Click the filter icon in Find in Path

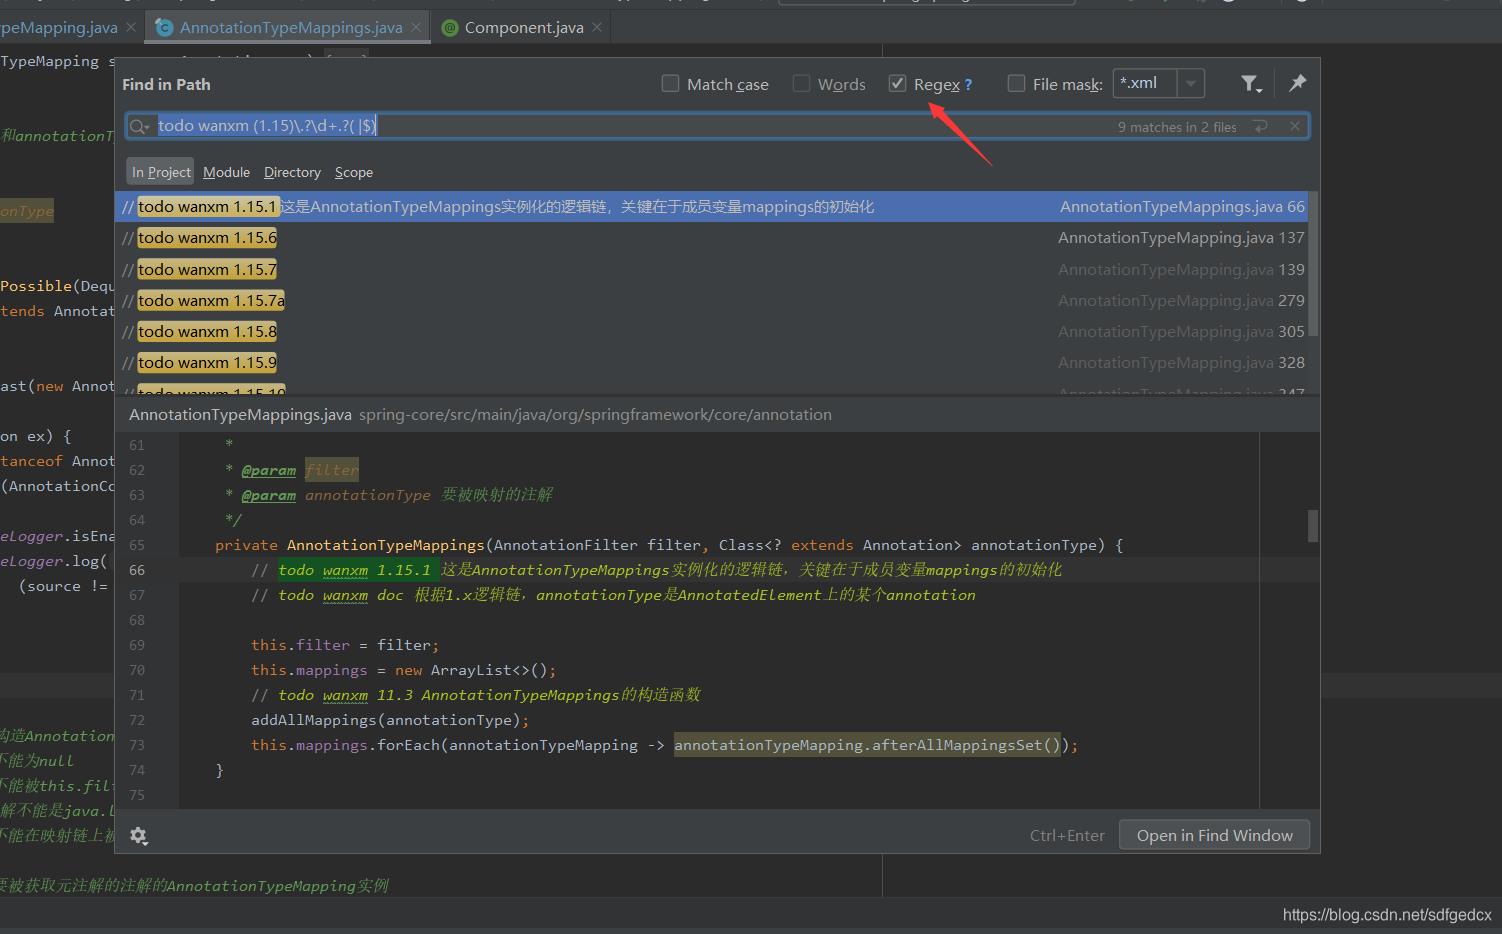click(1251, 84)
